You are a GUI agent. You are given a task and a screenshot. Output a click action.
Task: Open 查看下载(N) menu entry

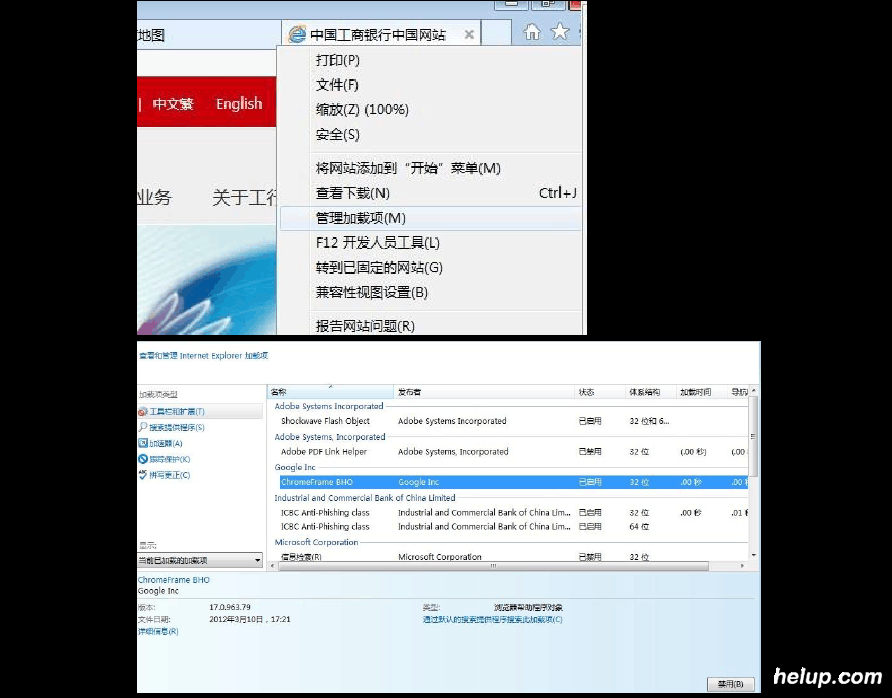[352, 193]
